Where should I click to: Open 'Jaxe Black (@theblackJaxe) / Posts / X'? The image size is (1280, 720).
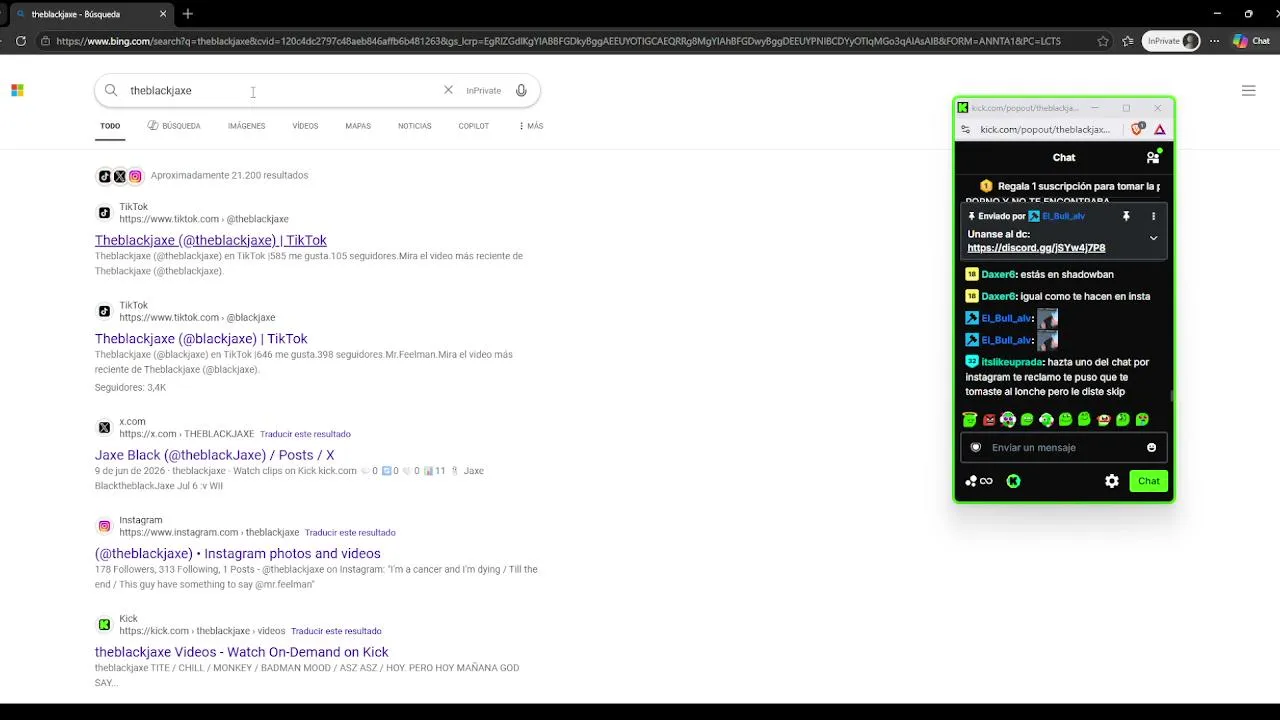click(x=215, y=455)
